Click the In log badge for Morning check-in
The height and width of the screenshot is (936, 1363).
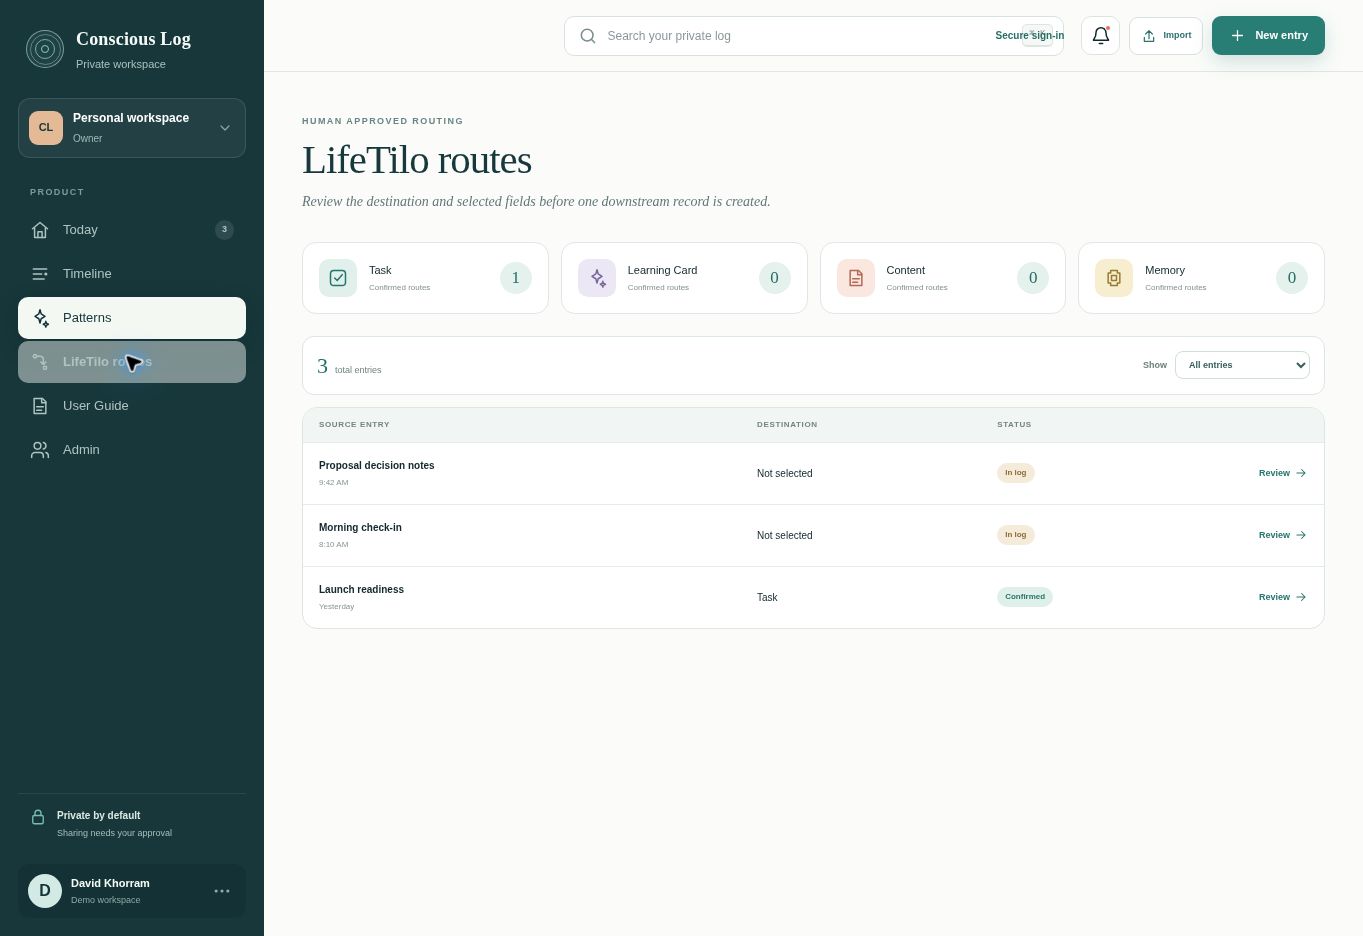coord(1016,535)
